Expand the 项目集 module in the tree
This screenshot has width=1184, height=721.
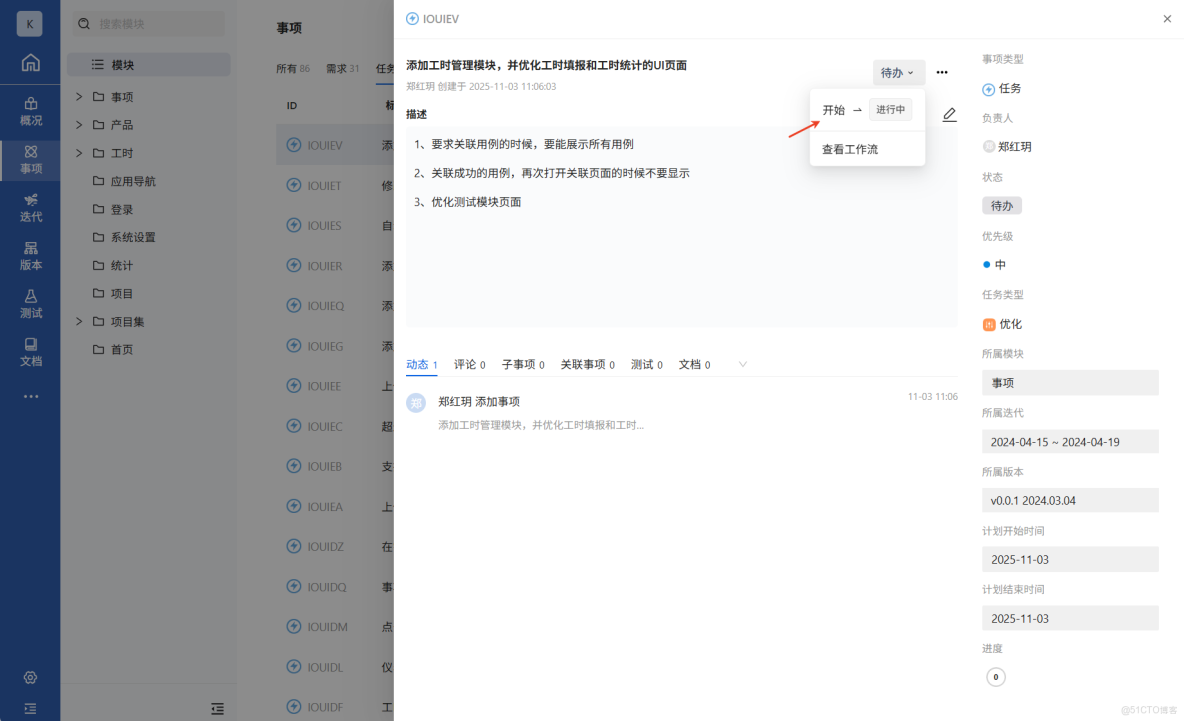click(x=79, y=321)
